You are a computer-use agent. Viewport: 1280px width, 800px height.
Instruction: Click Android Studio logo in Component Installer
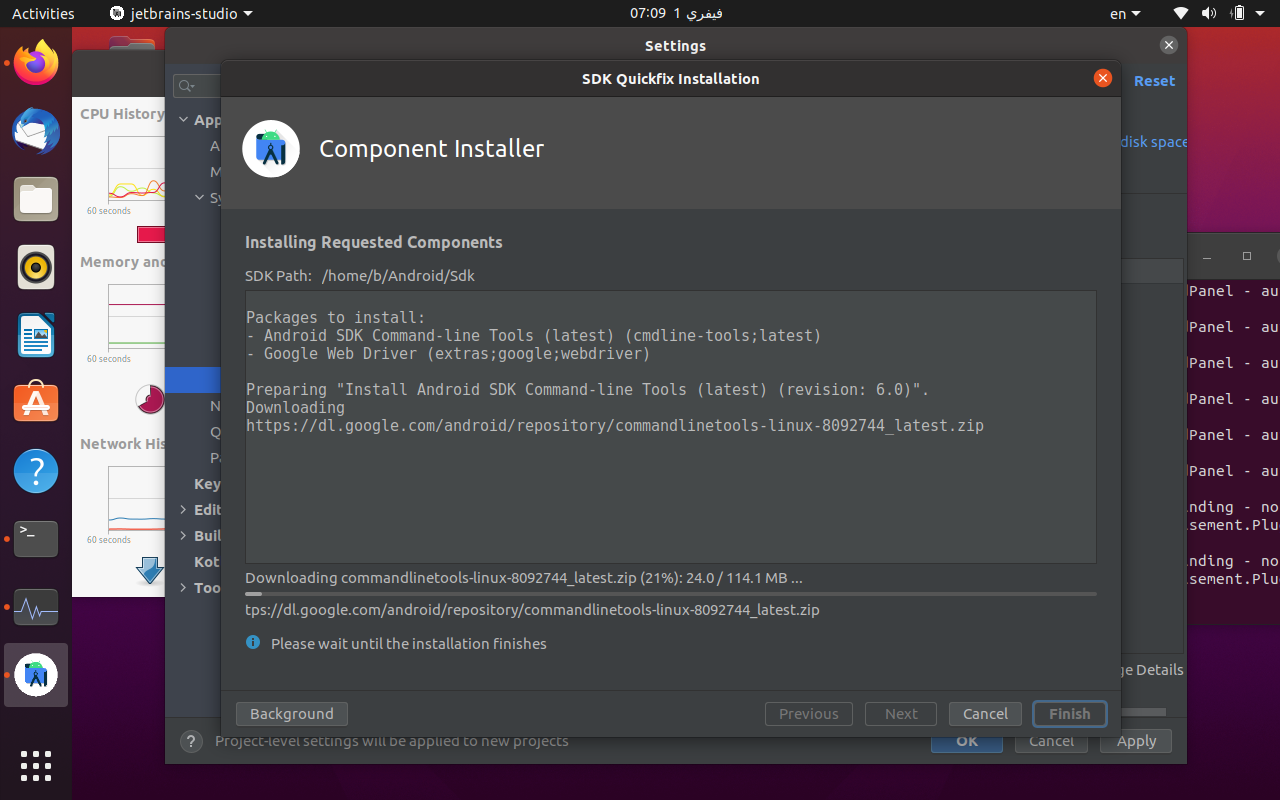pos(271,149)
